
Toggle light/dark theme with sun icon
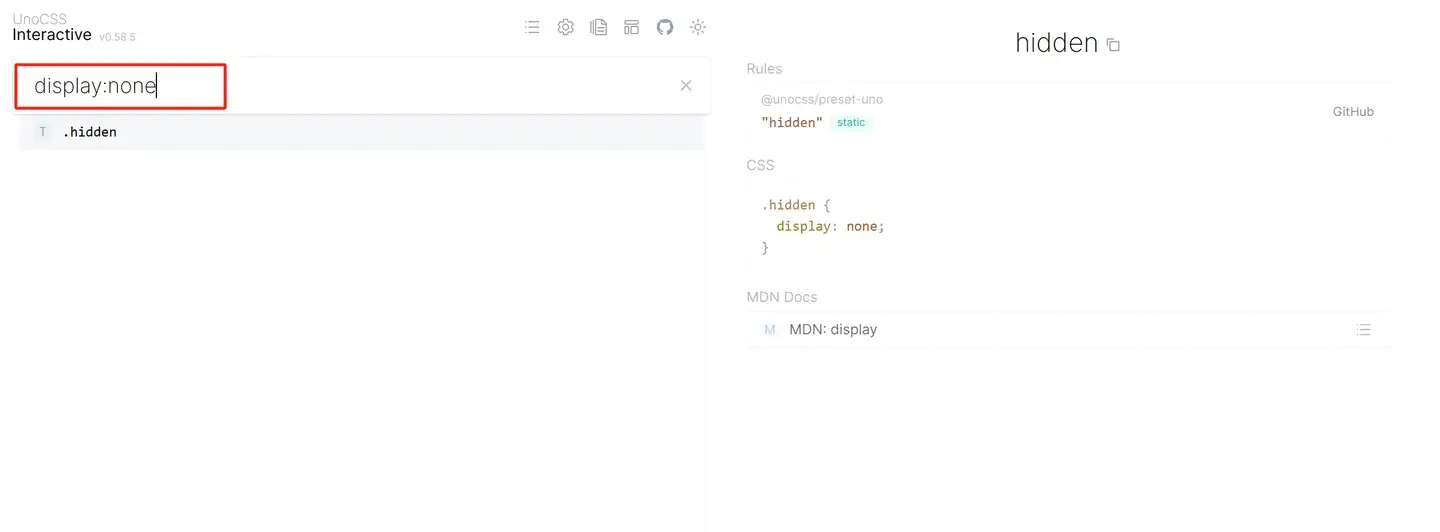pyautogui.click(x=698, y=27)
